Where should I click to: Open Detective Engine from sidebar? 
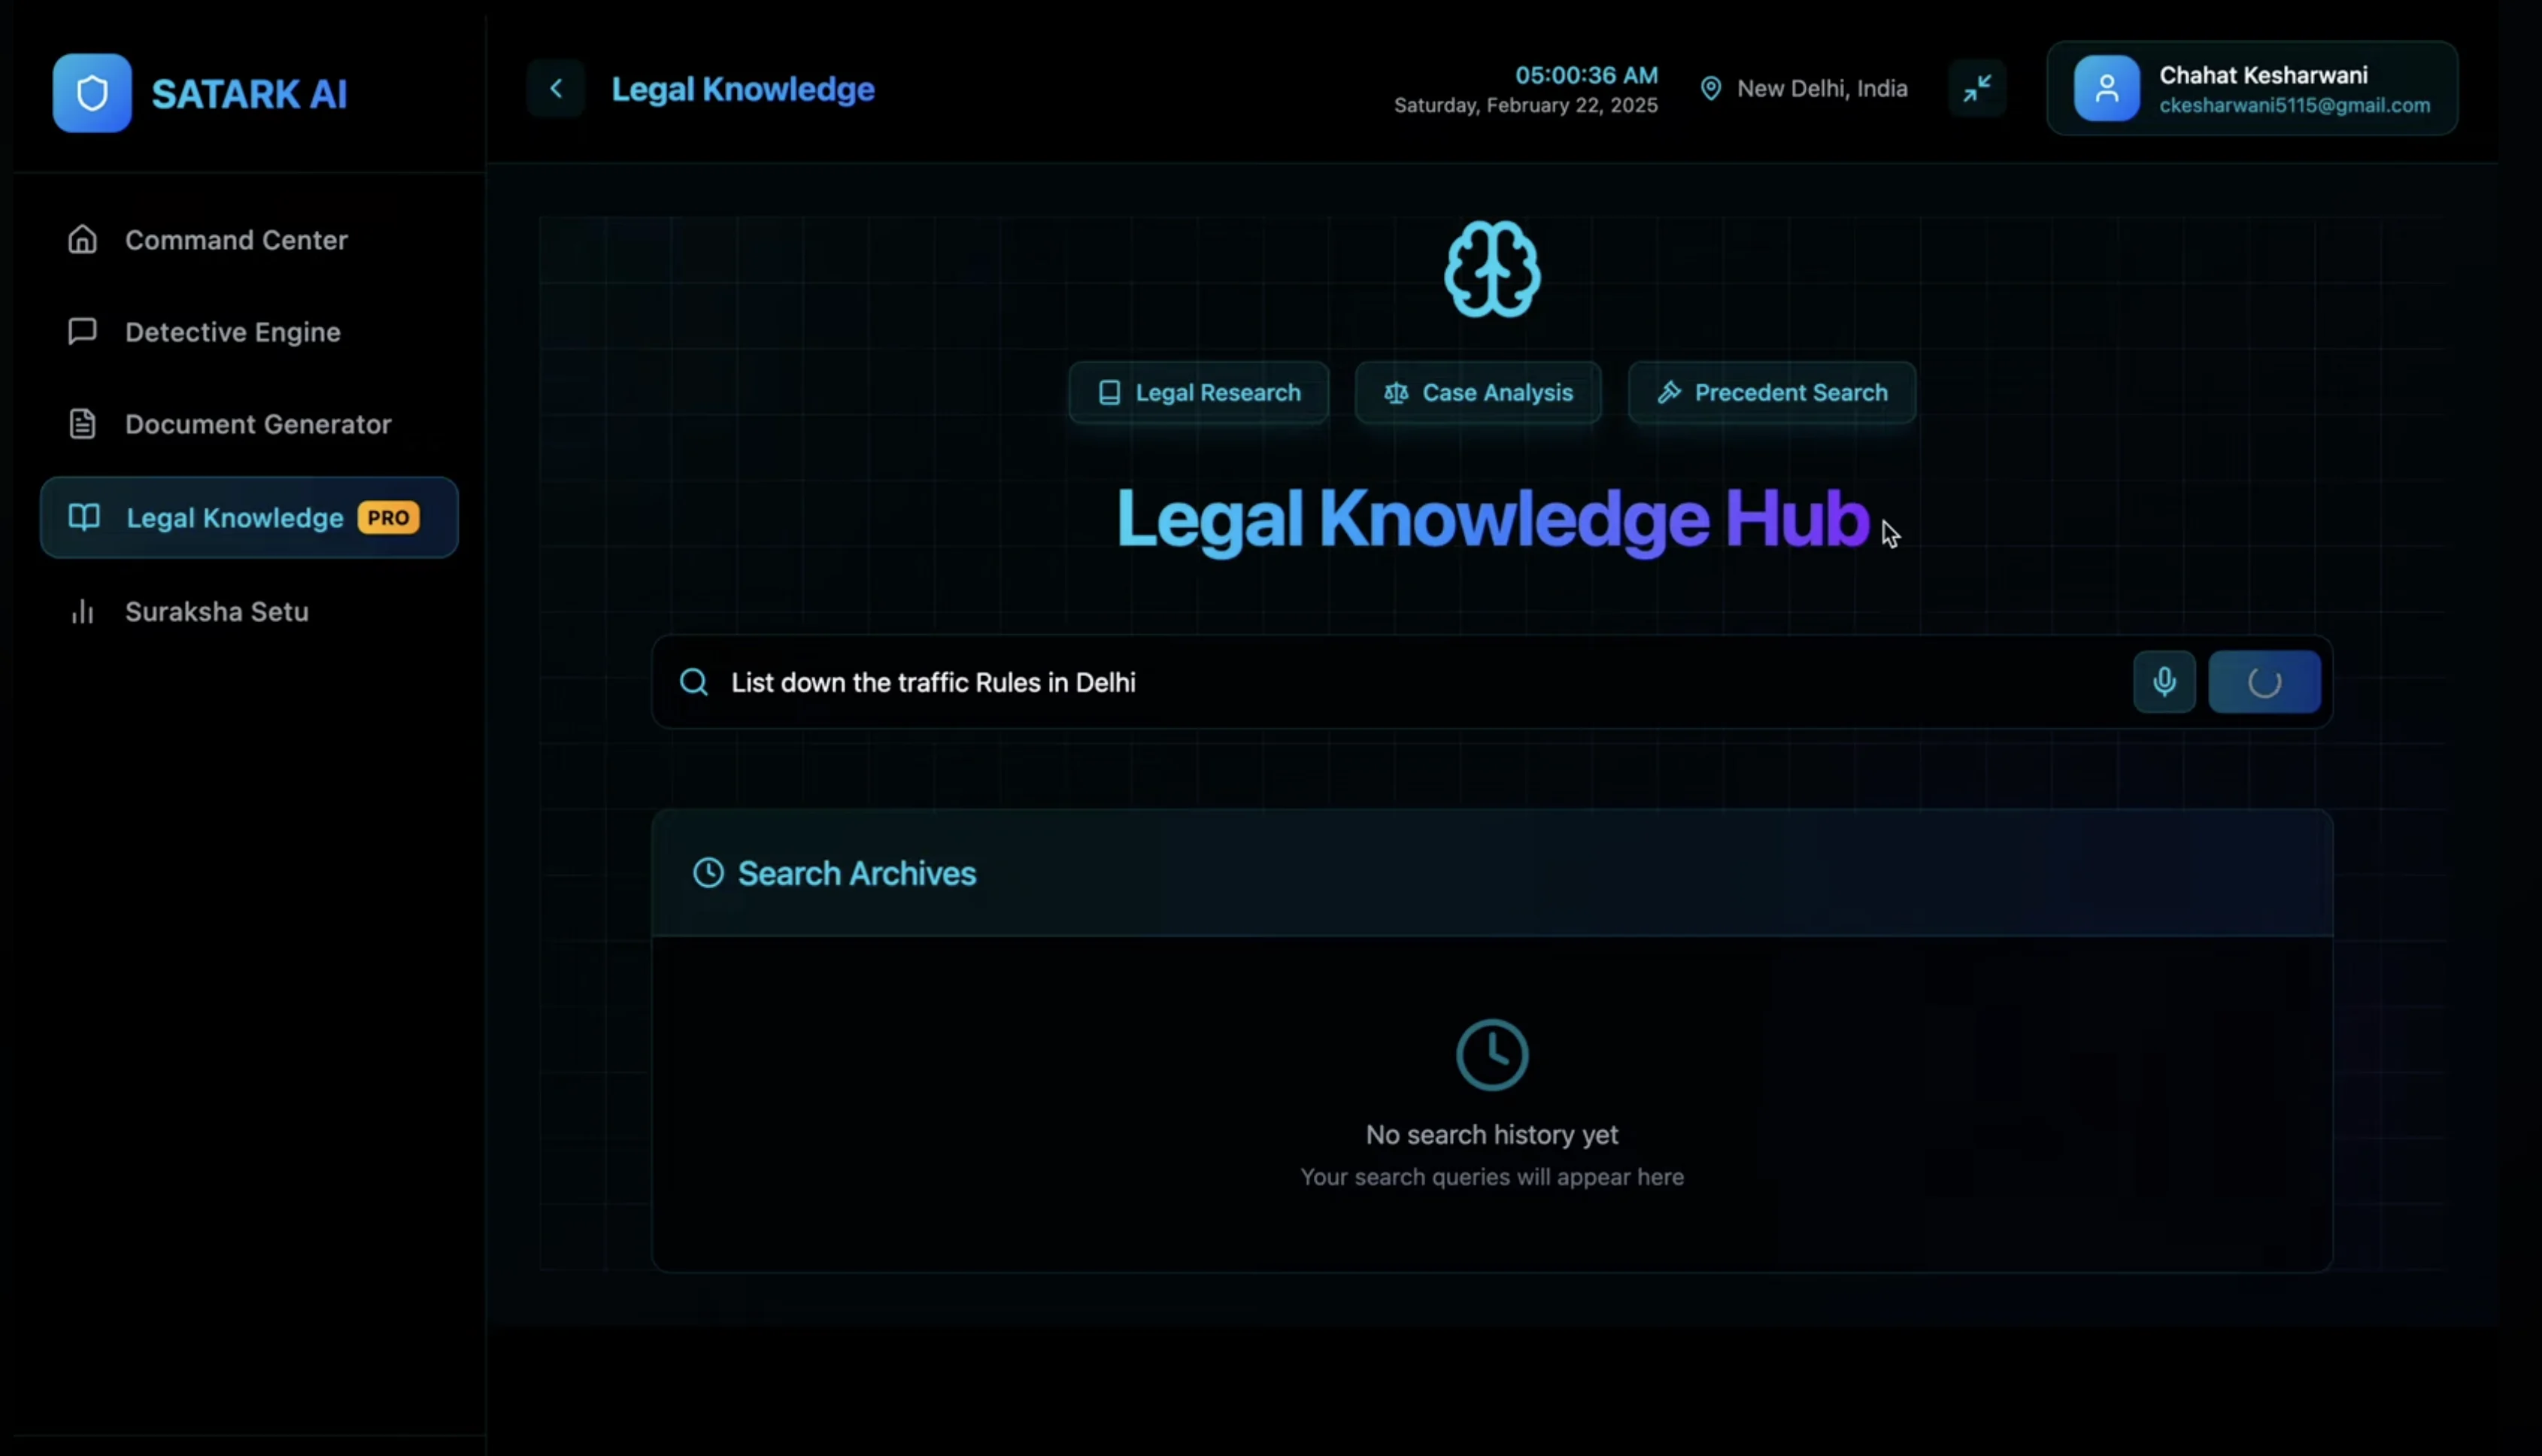pyautogui.click(x=249, y=332)
